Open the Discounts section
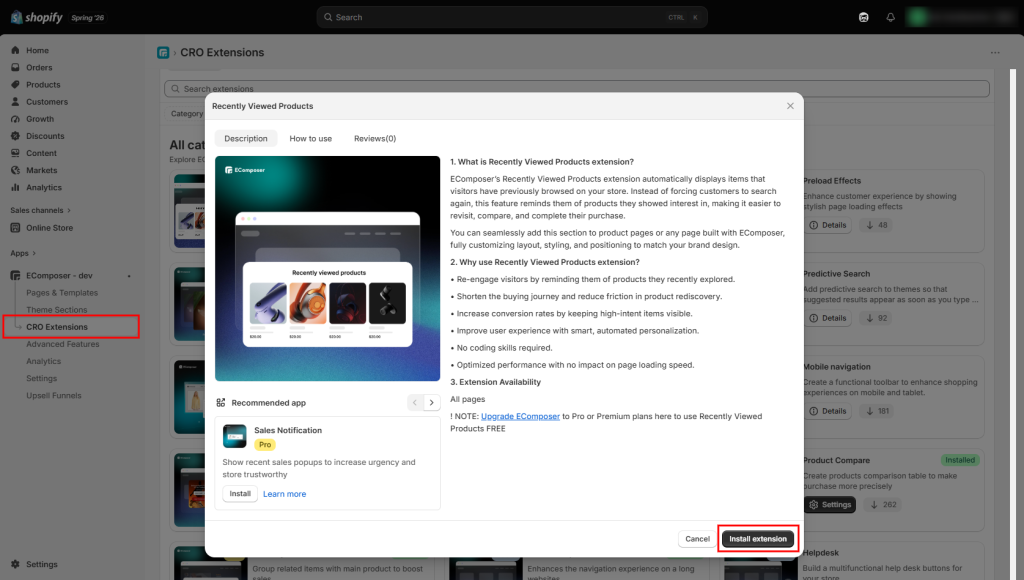The height and width of the screenshot is (580, 1024). point(45,136)
